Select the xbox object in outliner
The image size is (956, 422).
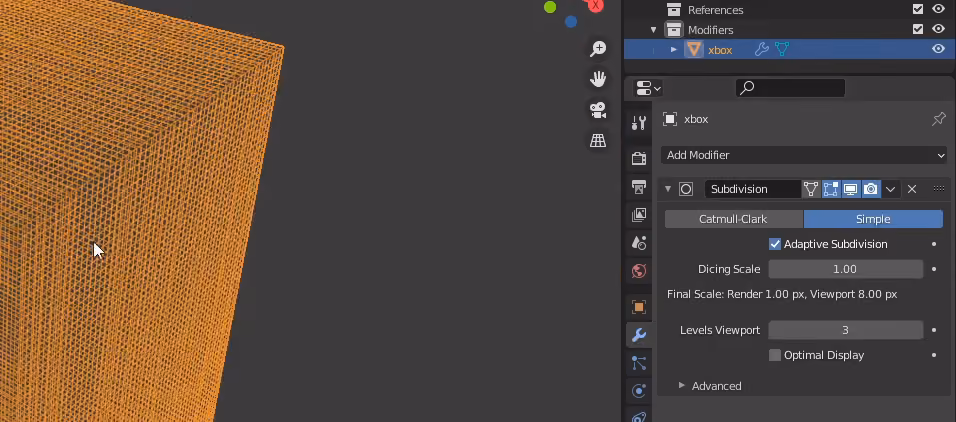(720, 50)
